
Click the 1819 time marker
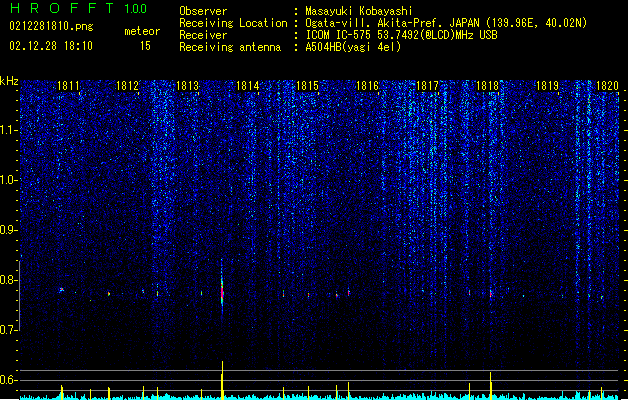tap(547, 86)
